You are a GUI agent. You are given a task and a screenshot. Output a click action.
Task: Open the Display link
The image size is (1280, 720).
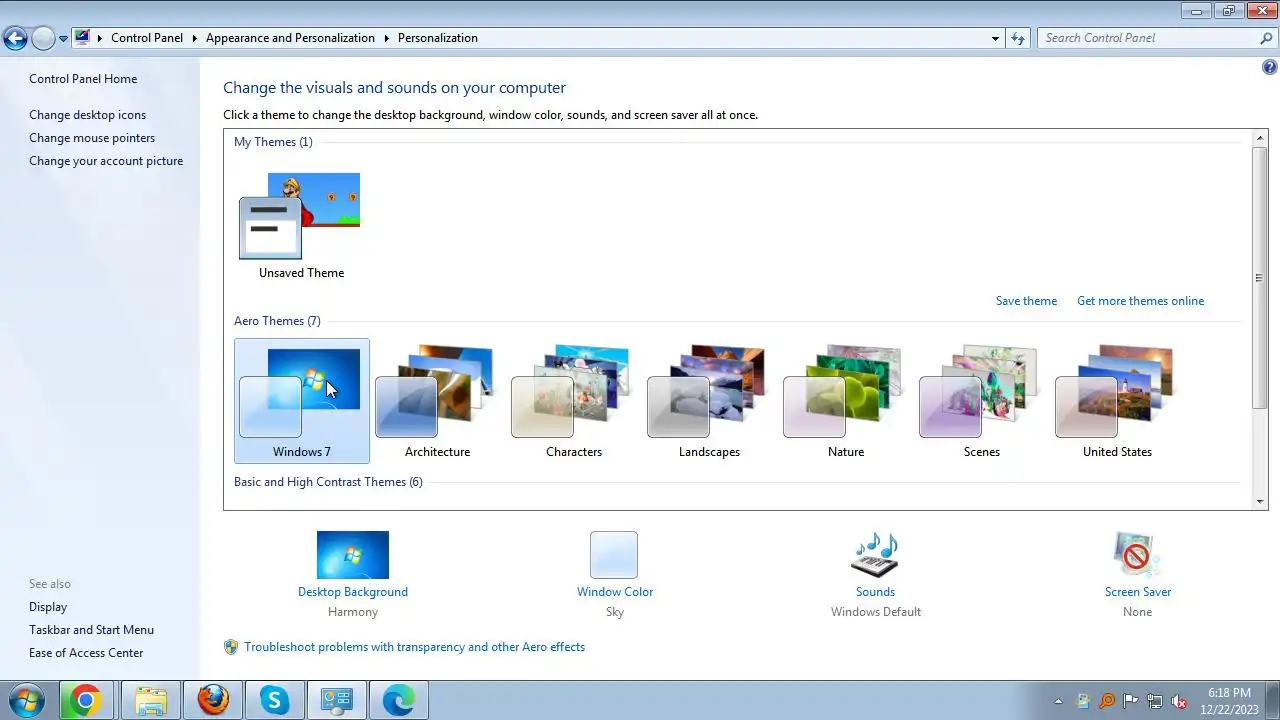tap(48, 607)
